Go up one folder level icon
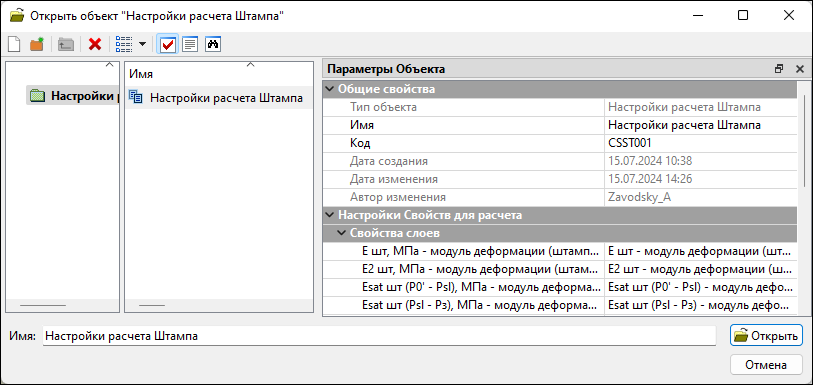Screen dimensions: 813x385 pyautogui.click(x=66, y=45)
